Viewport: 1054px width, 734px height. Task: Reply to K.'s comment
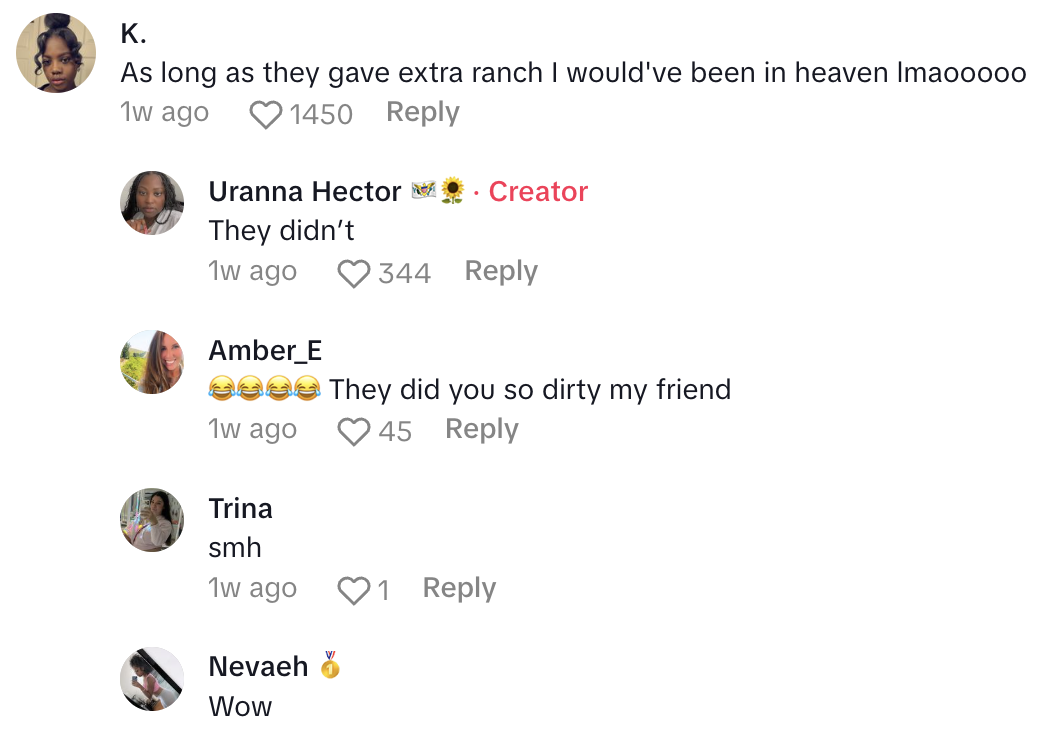422,113
